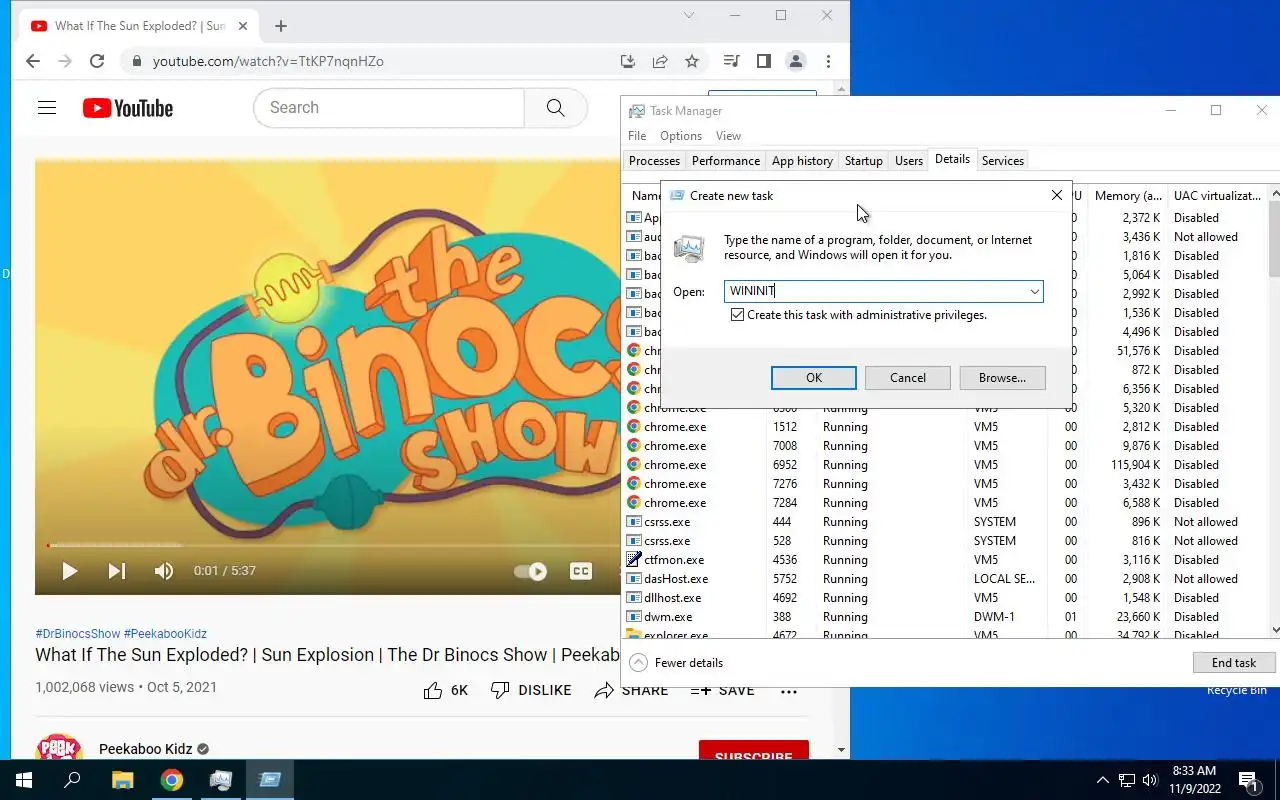Toggle administrative privileges checkbox

click(x=737, y=315)
